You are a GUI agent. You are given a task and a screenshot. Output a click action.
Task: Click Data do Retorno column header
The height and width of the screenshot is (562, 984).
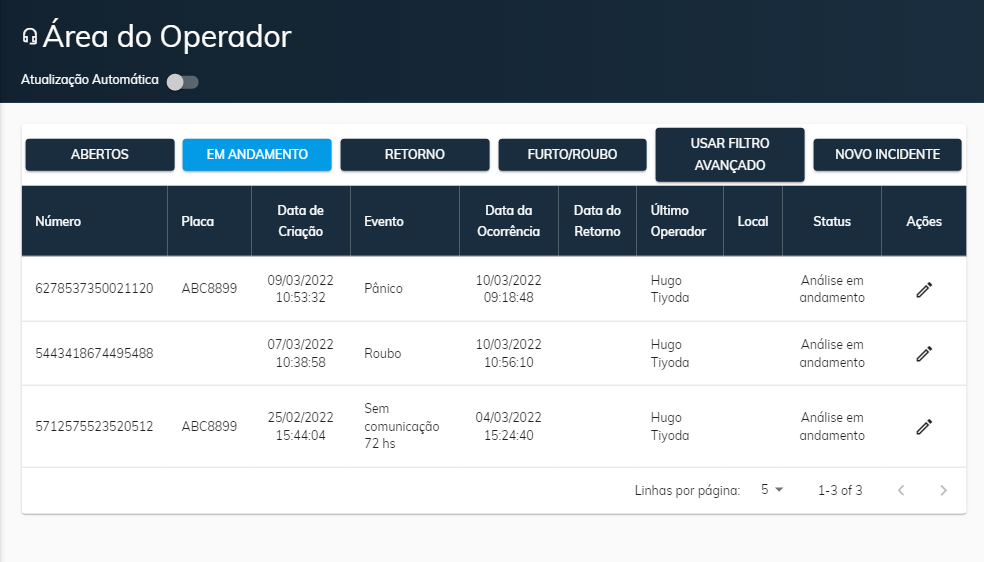(x=597, y=221)
